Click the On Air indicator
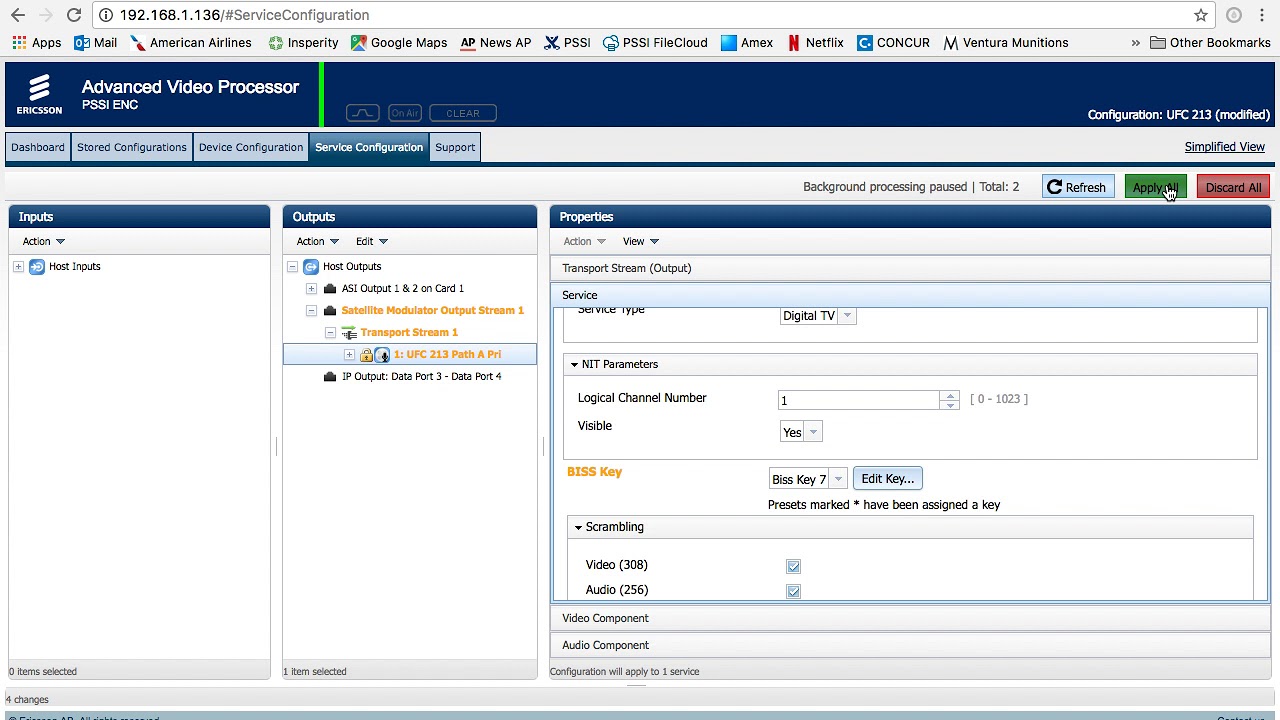The image size is (1280, 720). coord(405,113)
